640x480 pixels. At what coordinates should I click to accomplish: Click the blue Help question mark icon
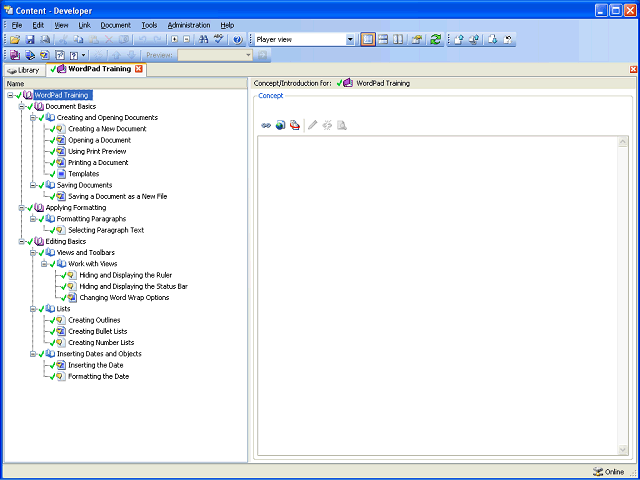[x=238, y=40]
